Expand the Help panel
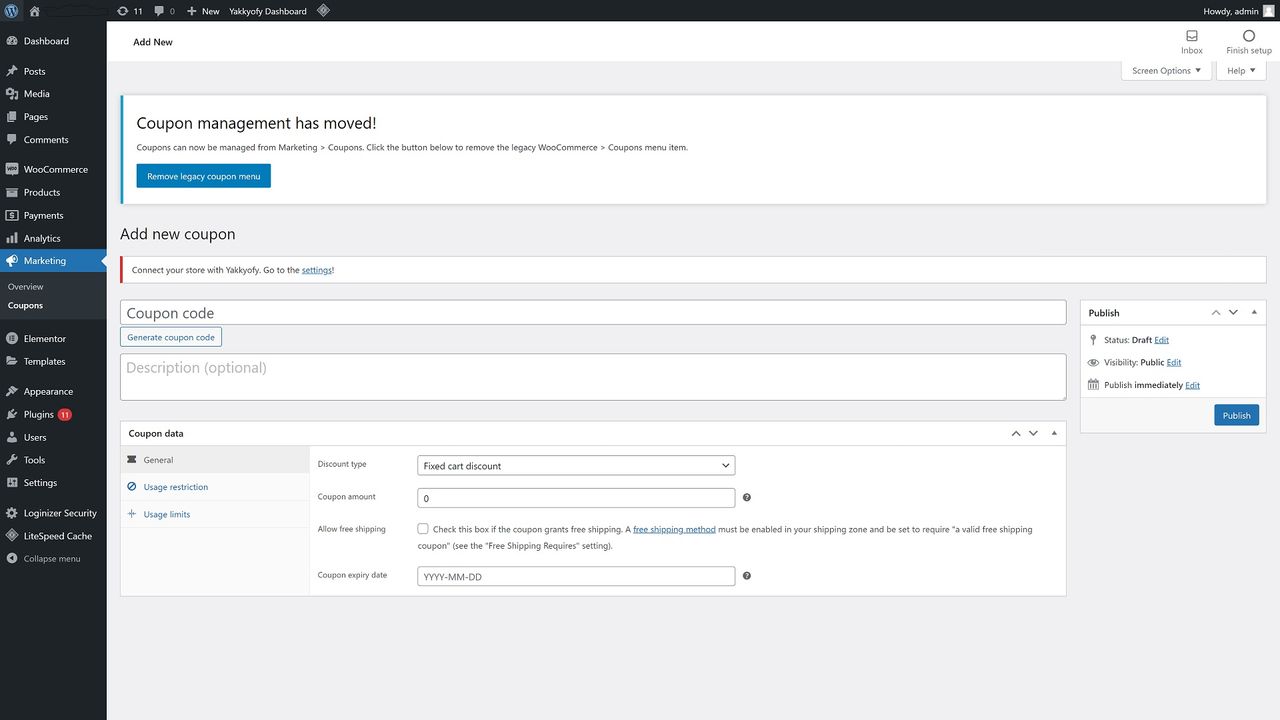Image resolution: width=1280 pixels, height=720 pixels. [1241, 71]
